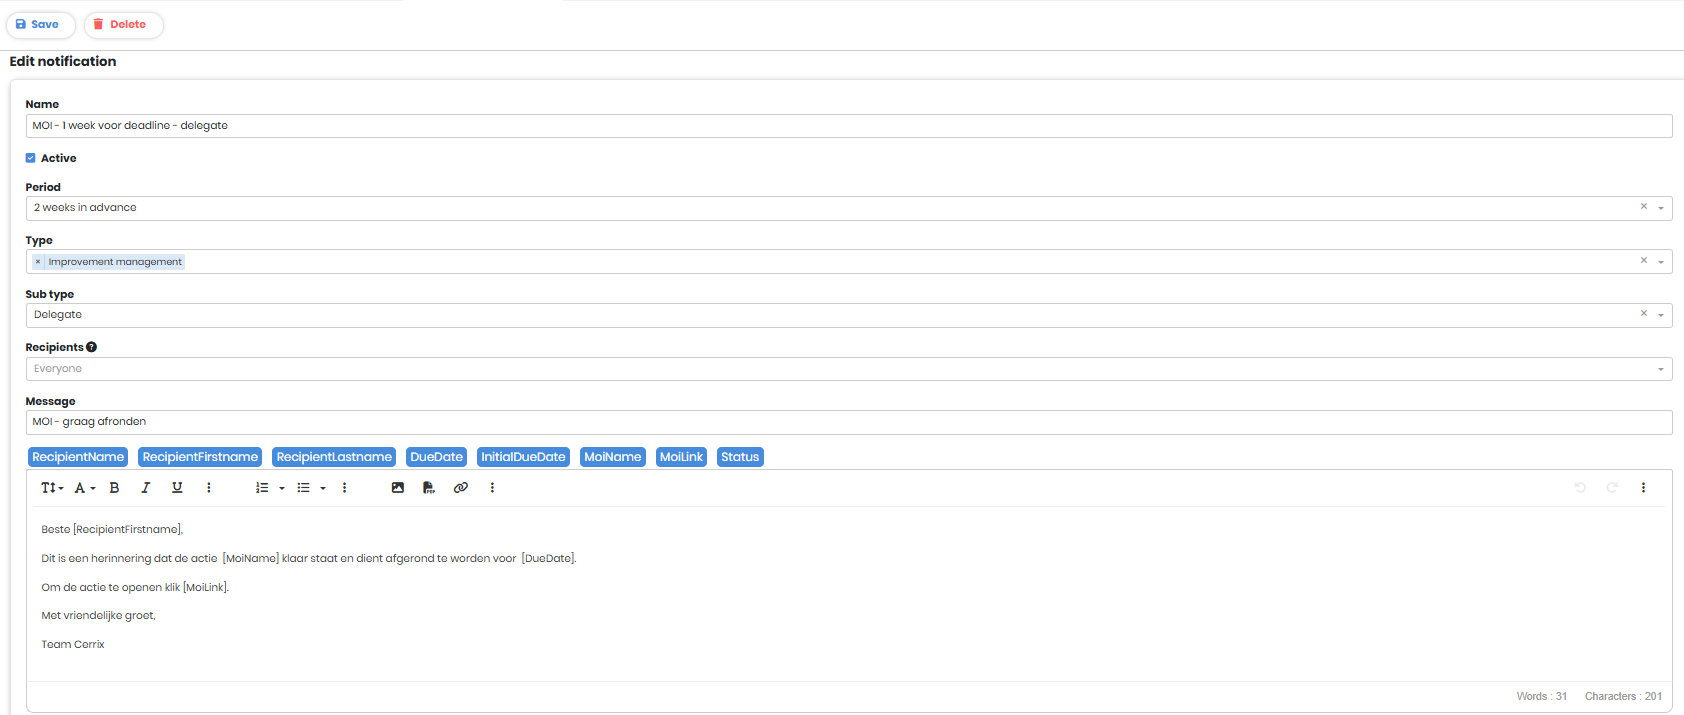Image resolution: width=1684 pixels, height=715 pixels.
Task: Insert MoiLink placeholder tag
Action: [x=682, y=457]
